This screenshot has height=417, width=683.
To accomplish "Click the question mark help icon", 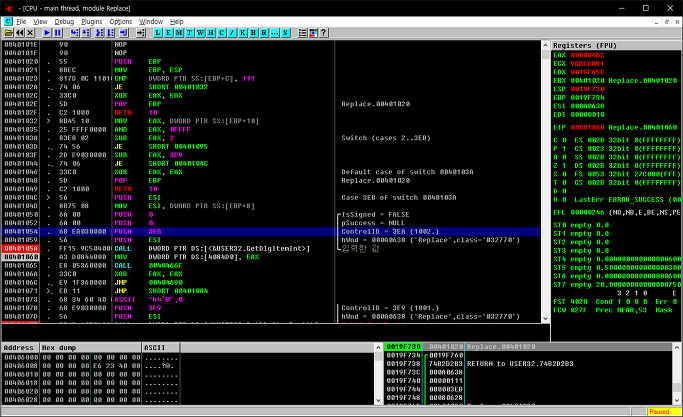I will point(324,33).
